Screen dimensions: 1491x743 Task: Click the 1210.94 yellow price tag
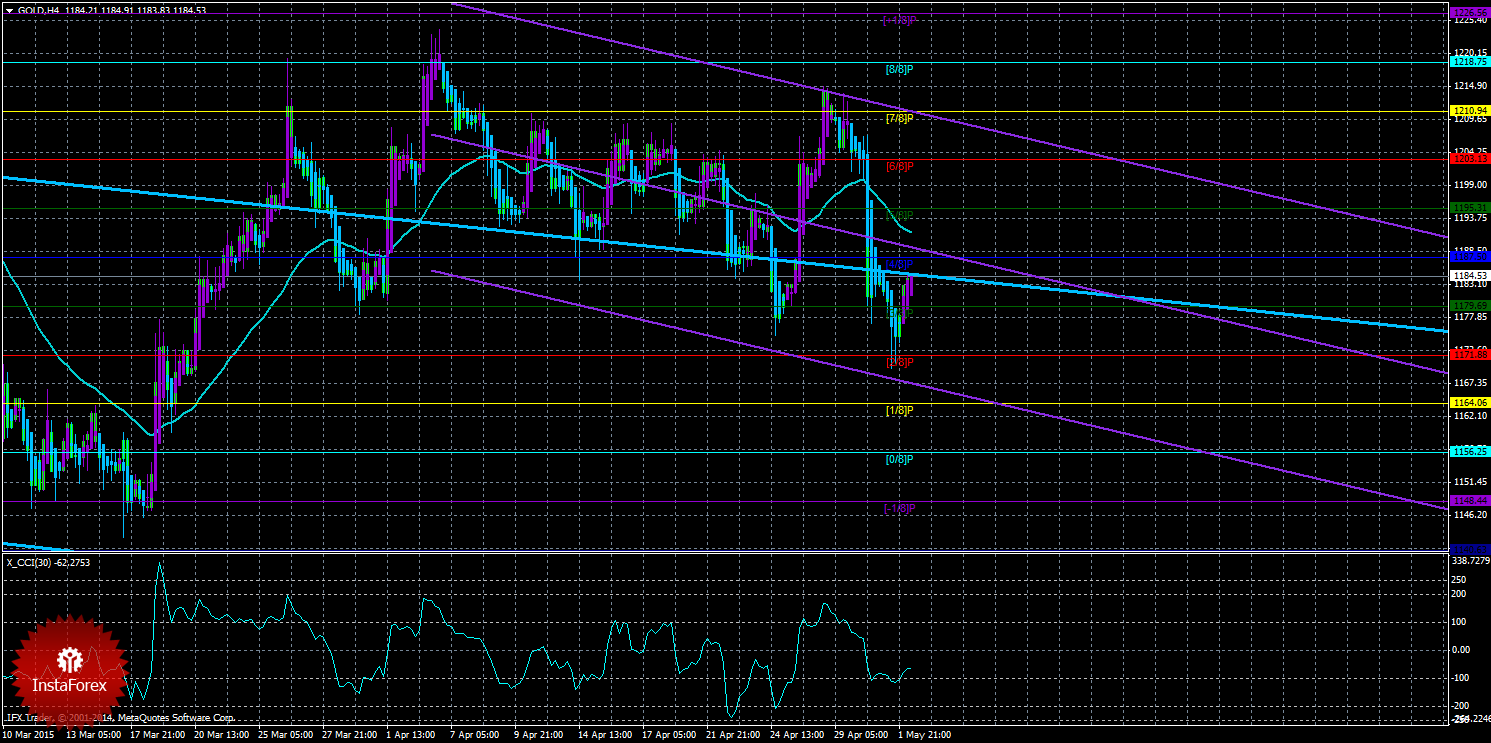1469,110
